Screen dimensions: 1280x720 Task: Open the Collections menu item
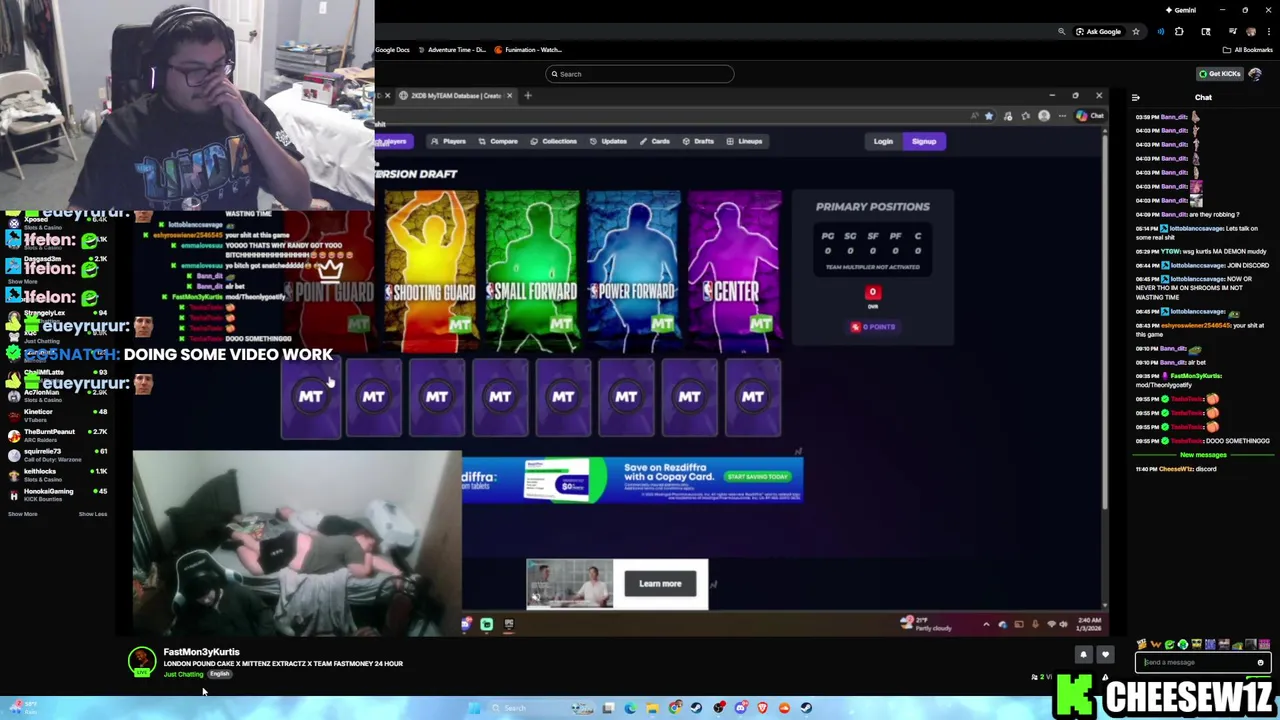coord(553,141)
